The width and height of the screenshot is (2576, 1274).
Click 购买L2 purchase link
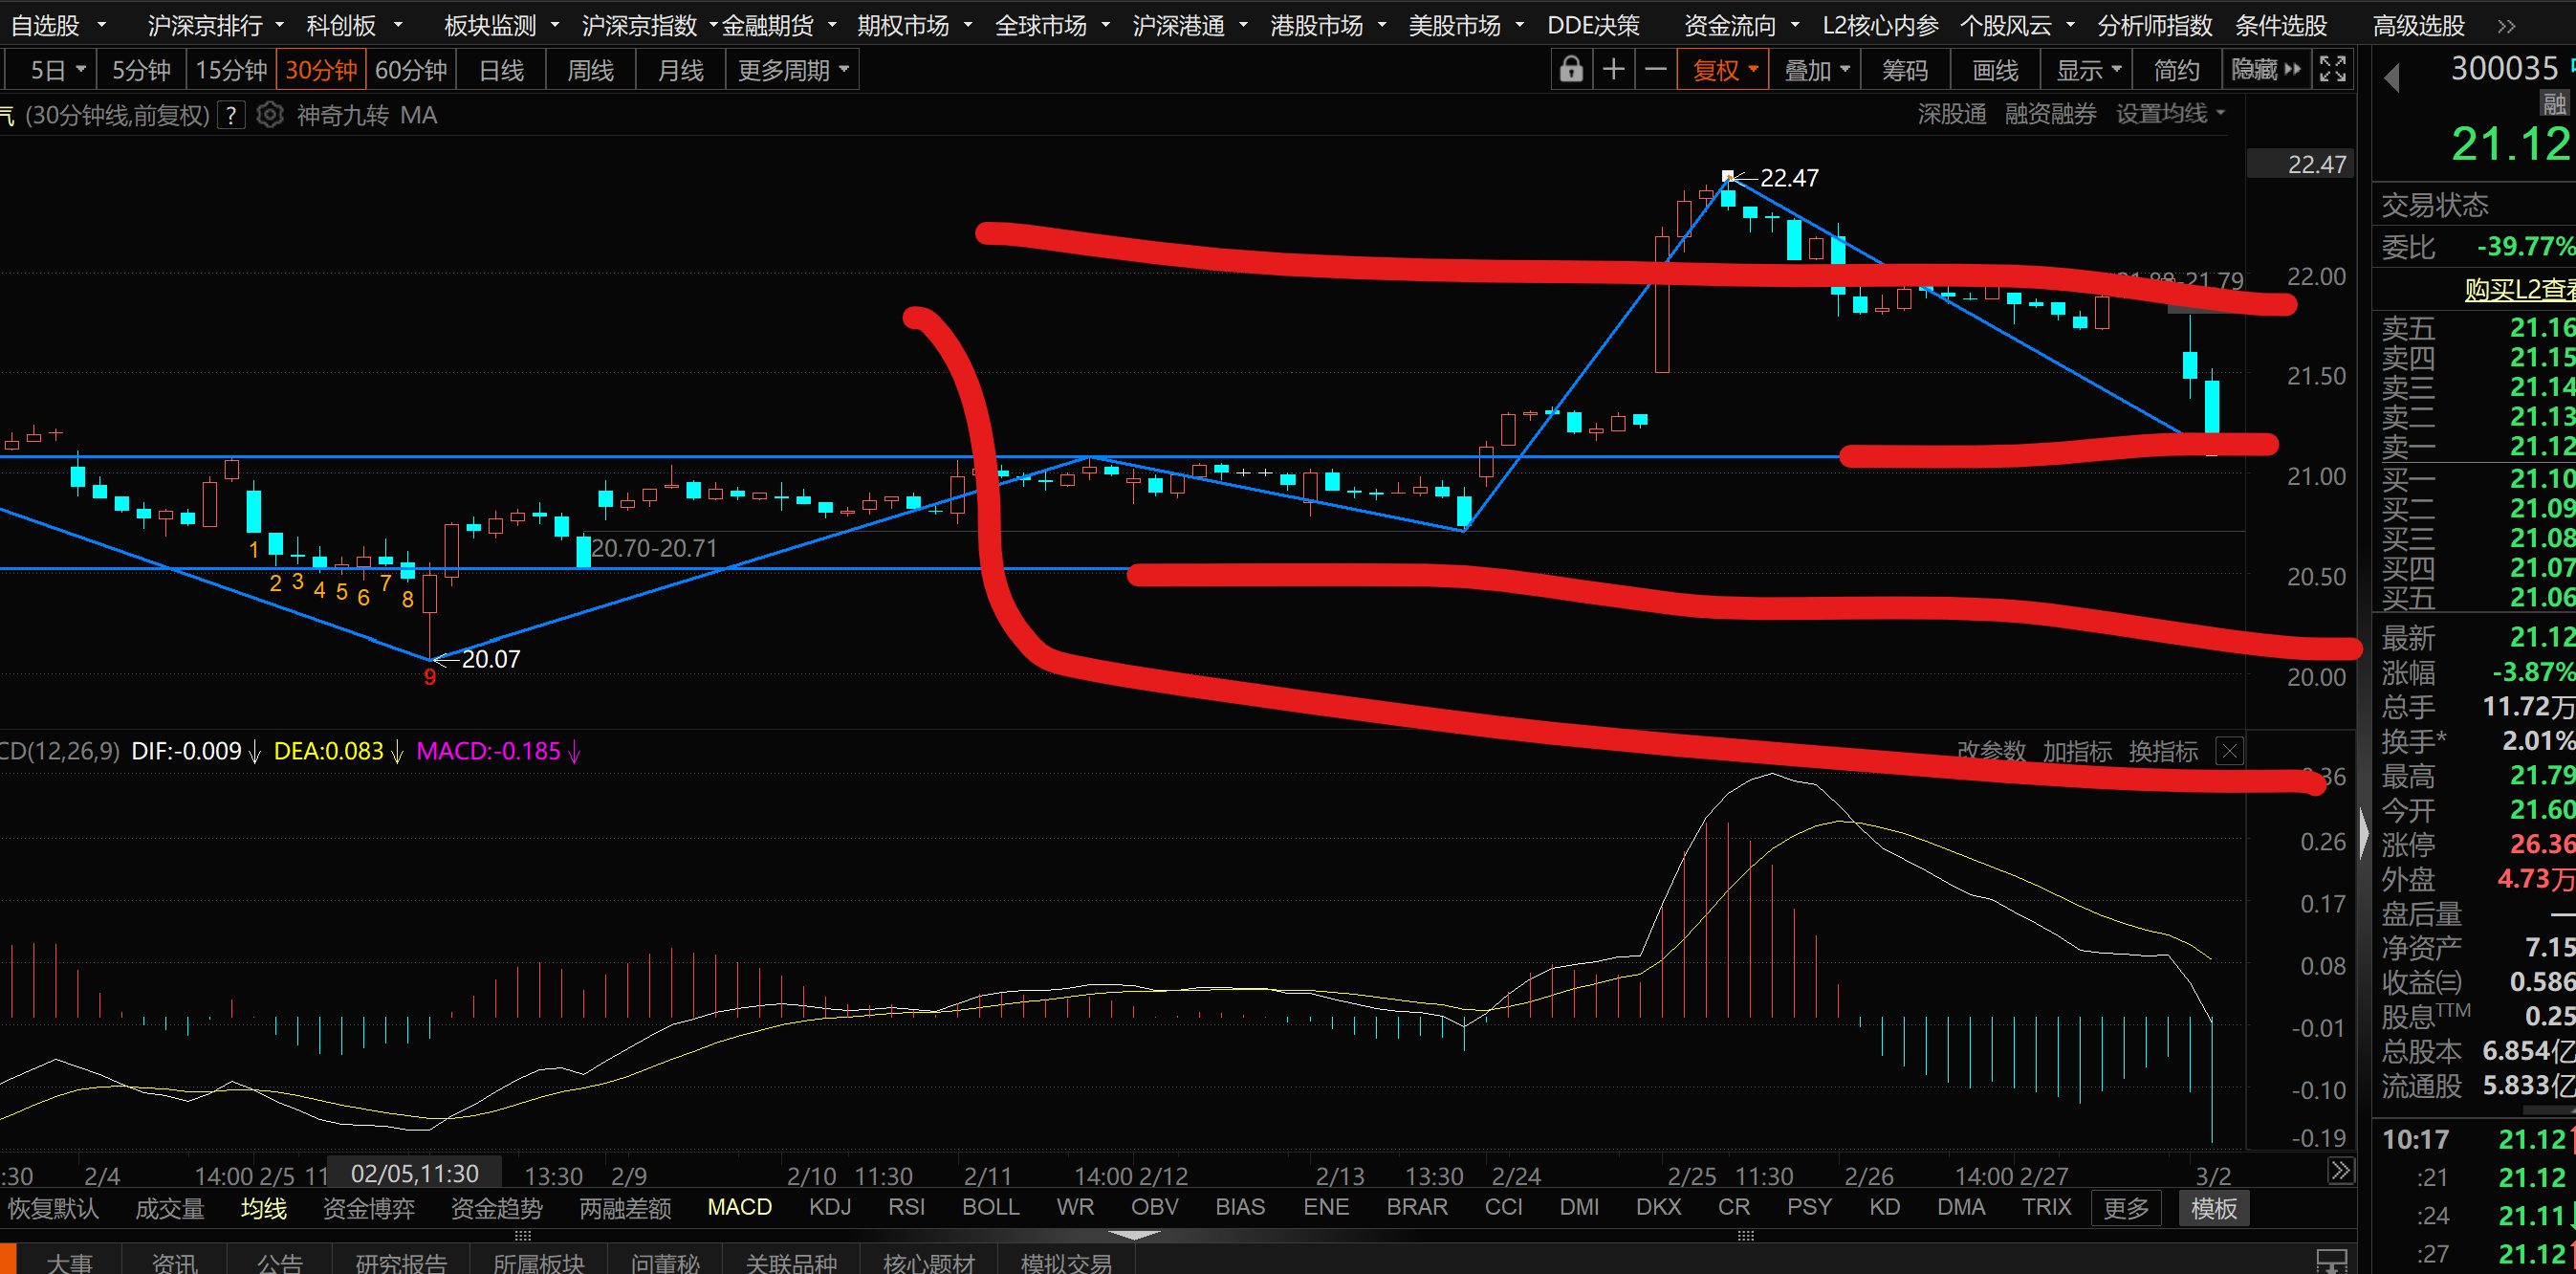pyautogui.click(x=2518, y=290)
